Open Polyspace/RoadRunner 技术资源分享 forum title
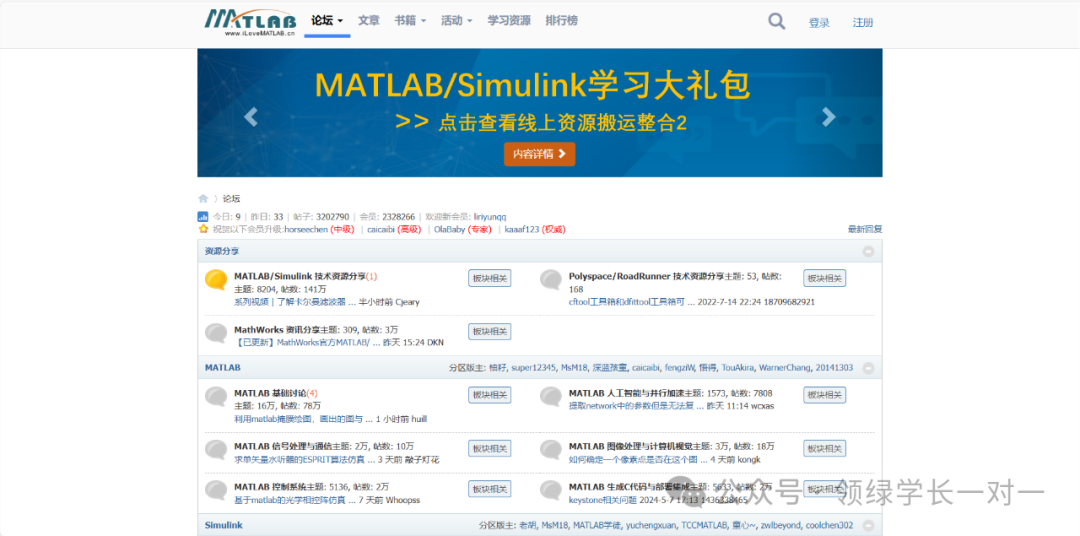1080x536 pixels. 646,276
